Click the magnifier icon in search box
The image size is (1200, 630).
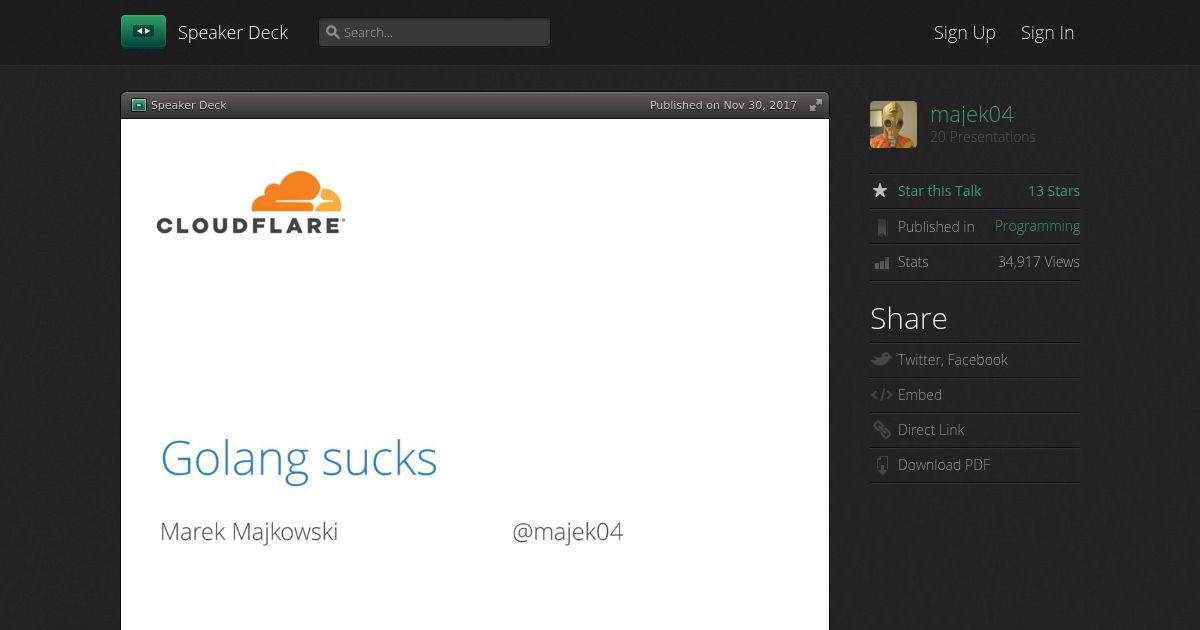333,32
